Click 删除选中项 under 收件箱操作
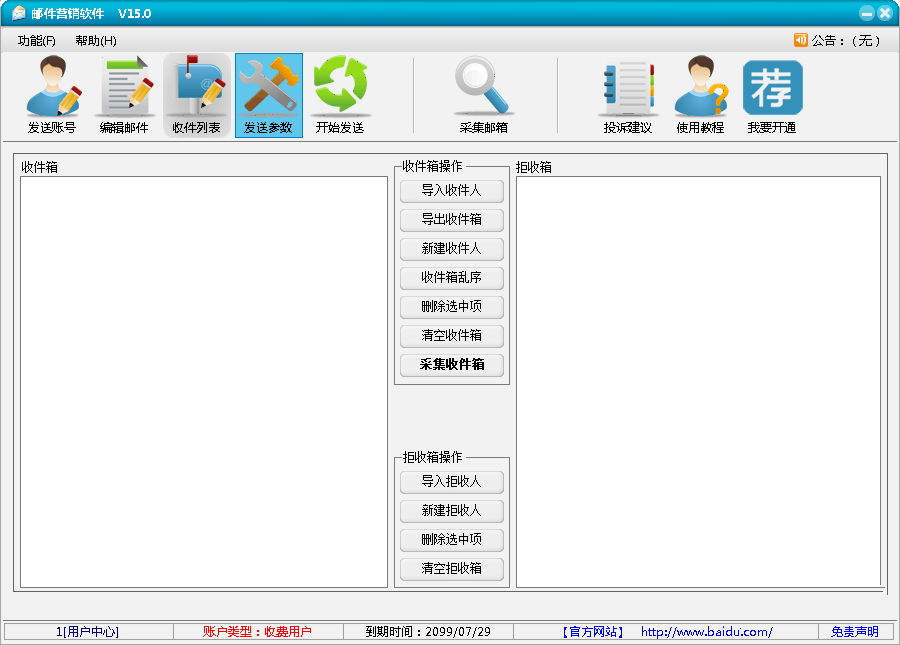This screenshot has height=645, width=900. click(x=452, y=306)
